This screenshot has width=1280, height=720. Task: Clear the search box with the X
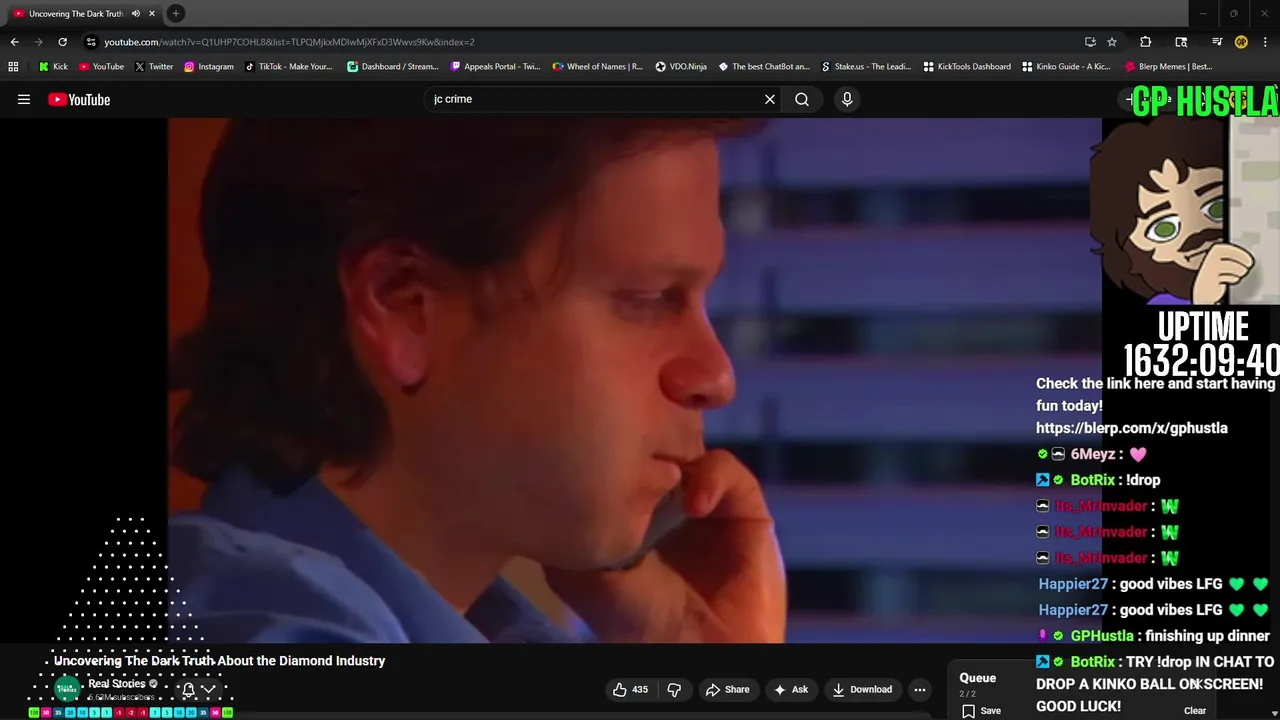point(770,99)
